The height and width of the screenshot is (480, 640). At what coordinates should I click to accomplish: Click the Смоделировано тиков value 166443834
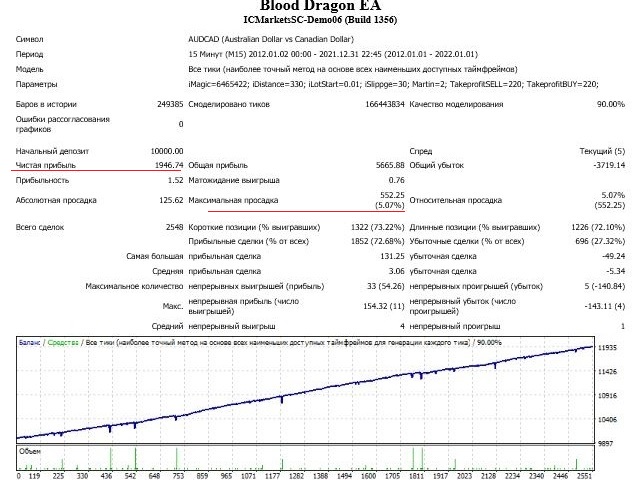[x=384, y=104]
